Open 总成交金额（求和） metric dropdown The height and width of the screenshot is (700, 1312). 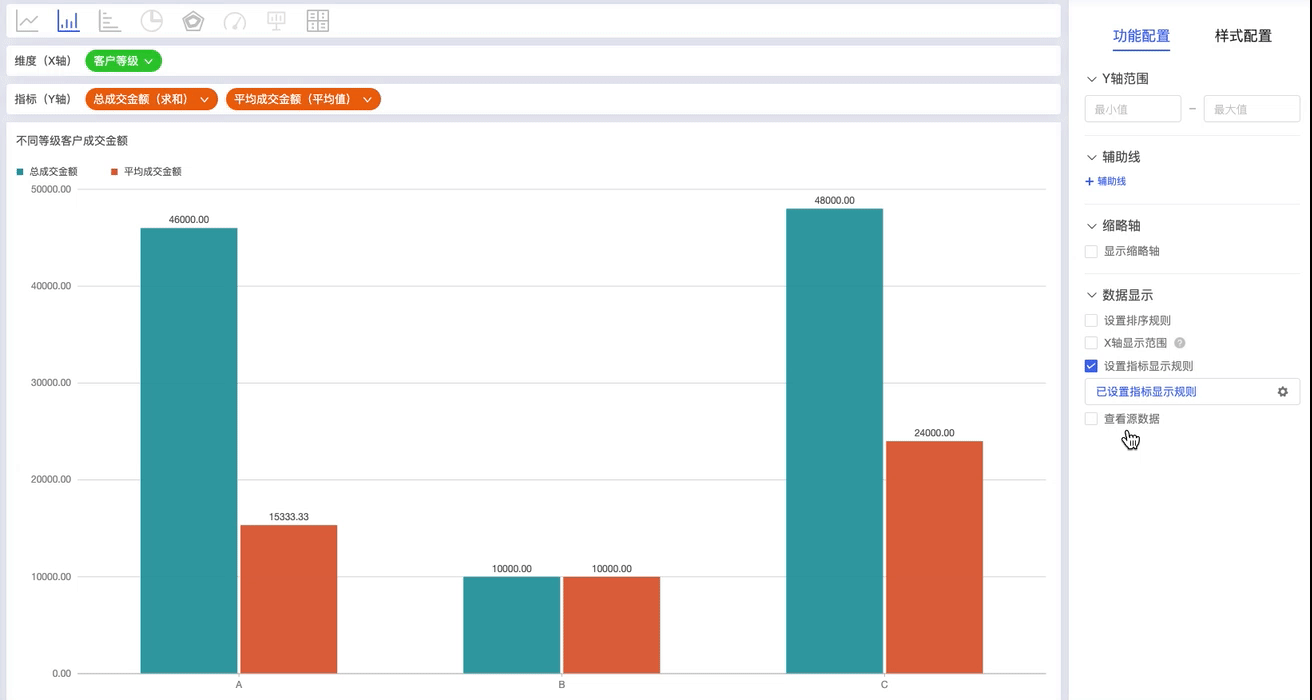[151, 99]
